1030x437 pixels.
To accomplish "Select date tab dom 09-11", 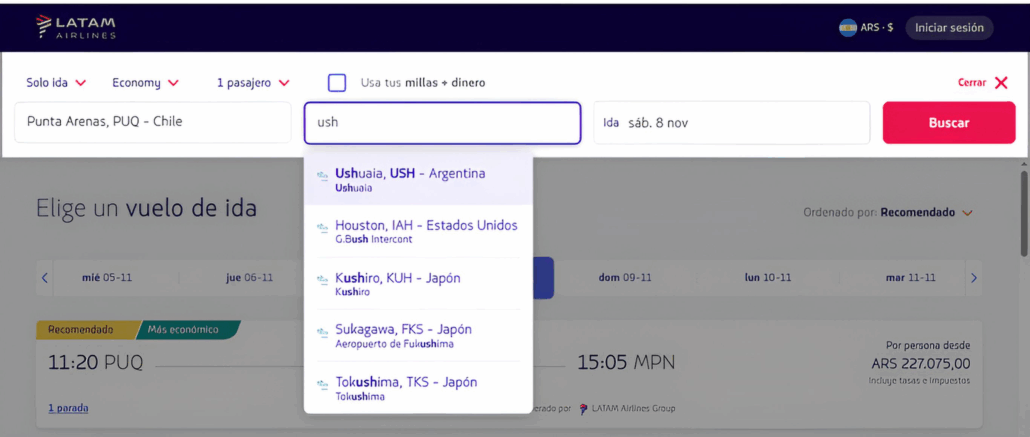I will pyautogui.click(x=625, y=278).
